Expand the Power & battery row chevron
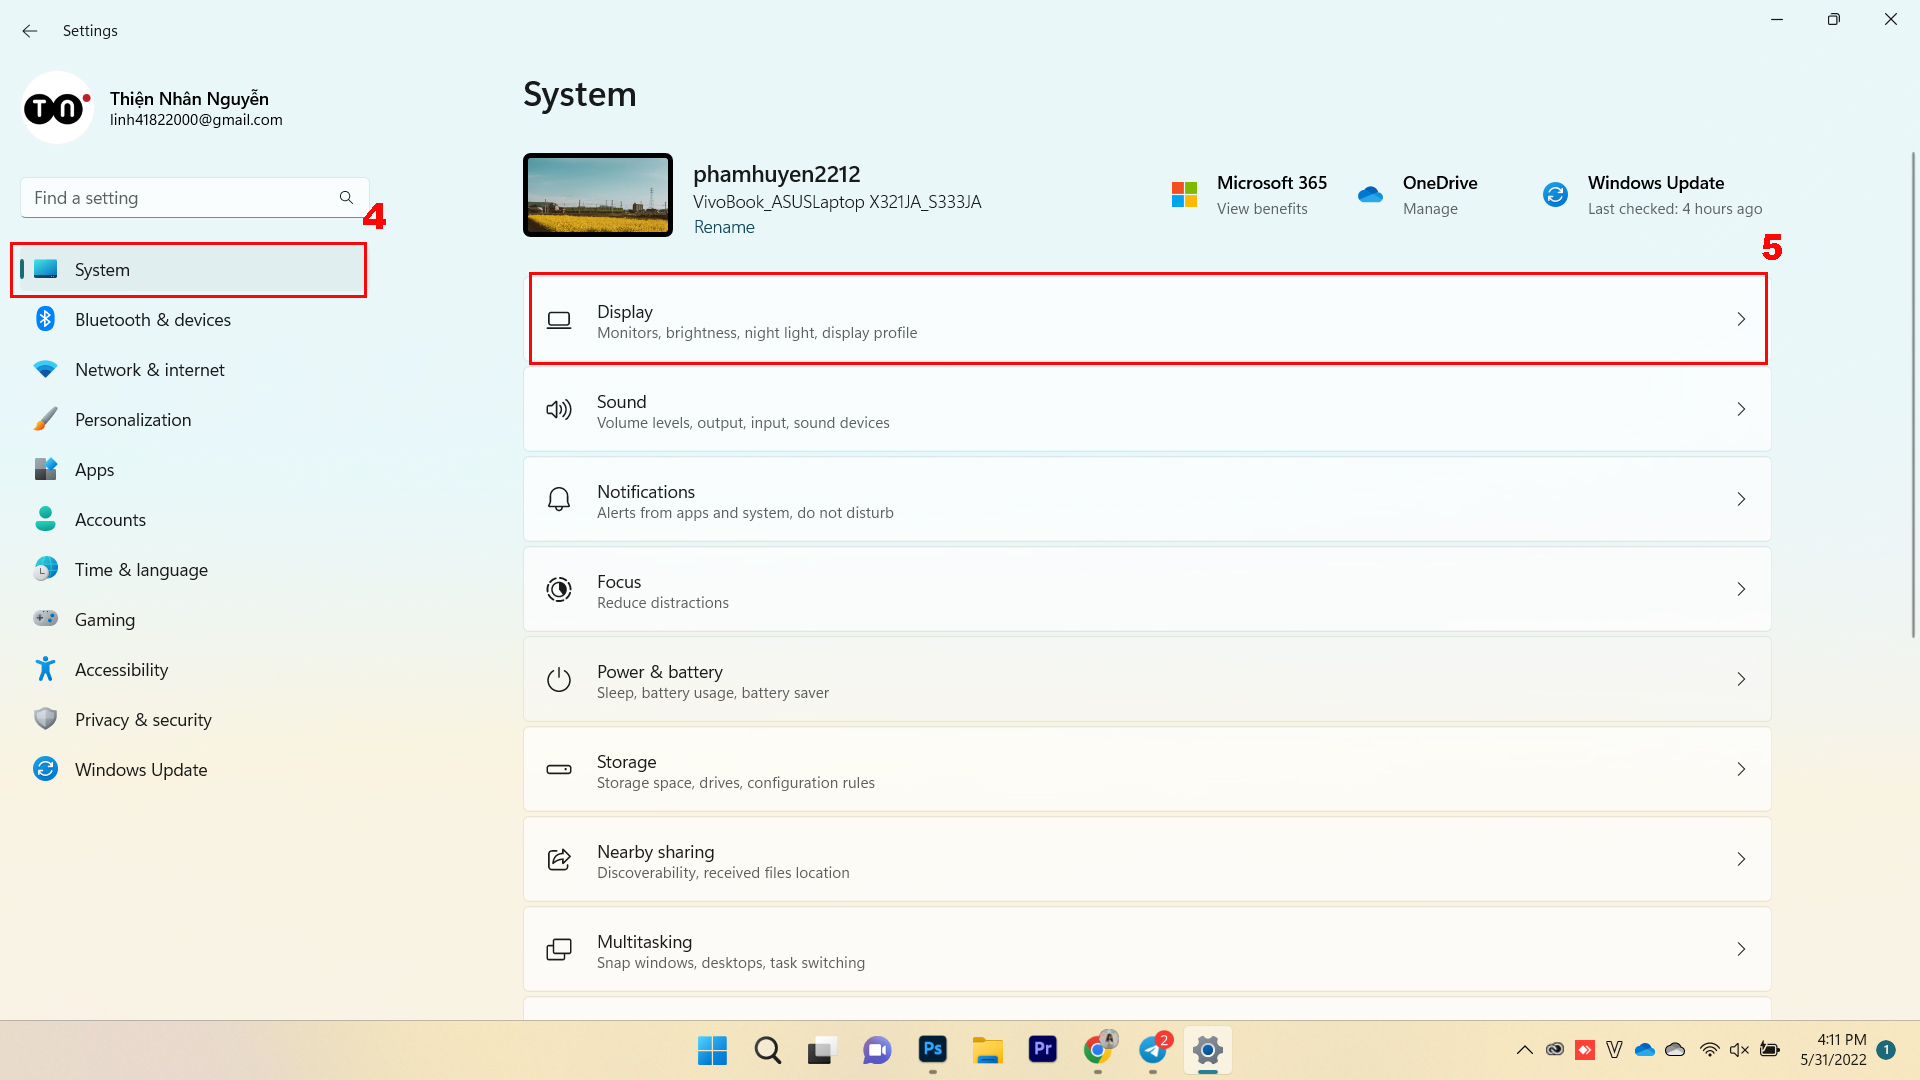1920x1080 pixels. pyautogui.click(x=1741, y=679)
